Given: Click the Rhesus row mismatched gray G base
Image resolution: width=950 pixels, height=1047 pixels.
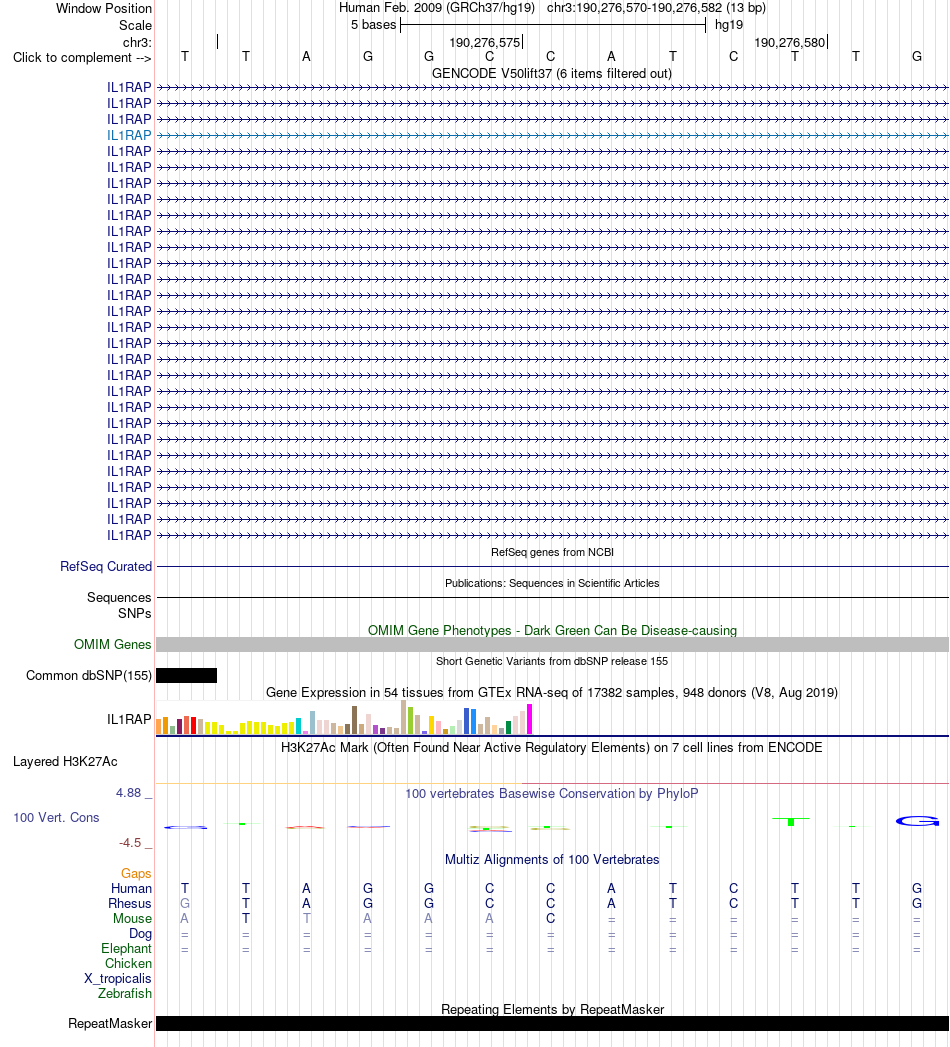Looking at the screenshot, I should [185, 903].
